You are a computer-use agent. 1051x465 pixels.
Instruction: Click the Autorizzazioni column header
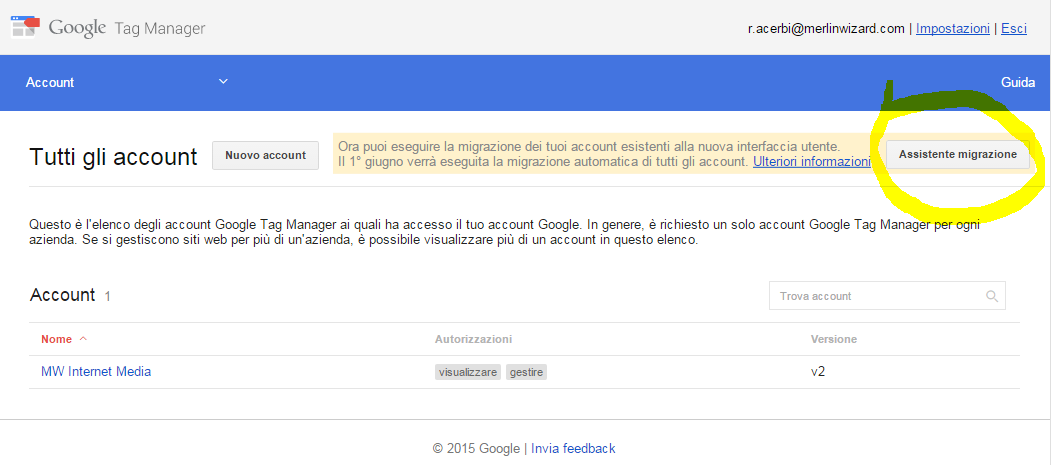(x=473, y=339)
